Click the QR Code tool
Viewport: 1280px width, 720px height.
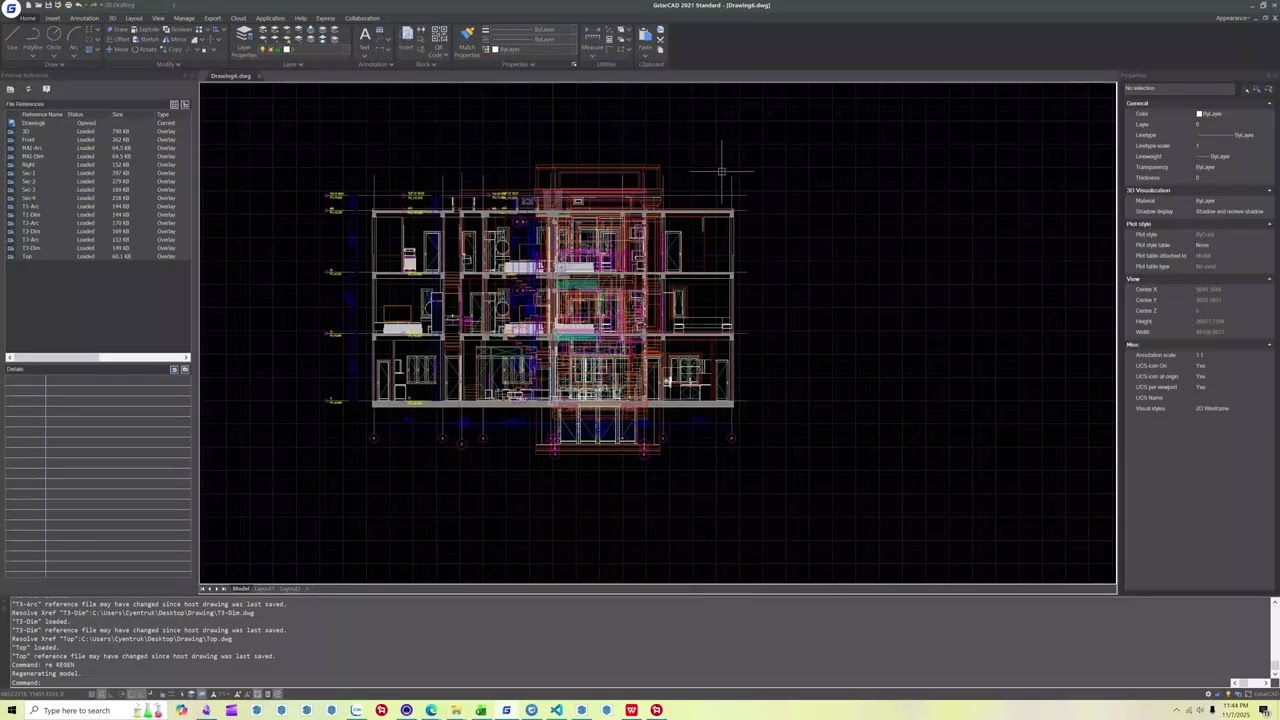coord(439,41)
